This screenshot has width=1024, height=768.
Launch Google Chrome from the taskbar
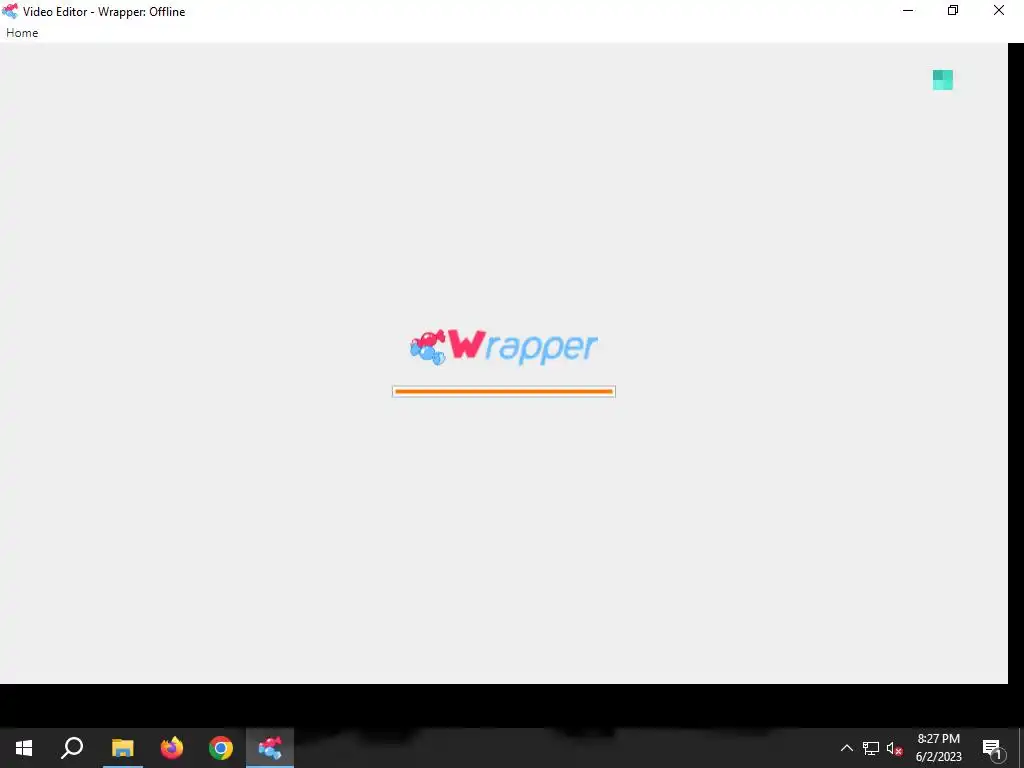221,748
